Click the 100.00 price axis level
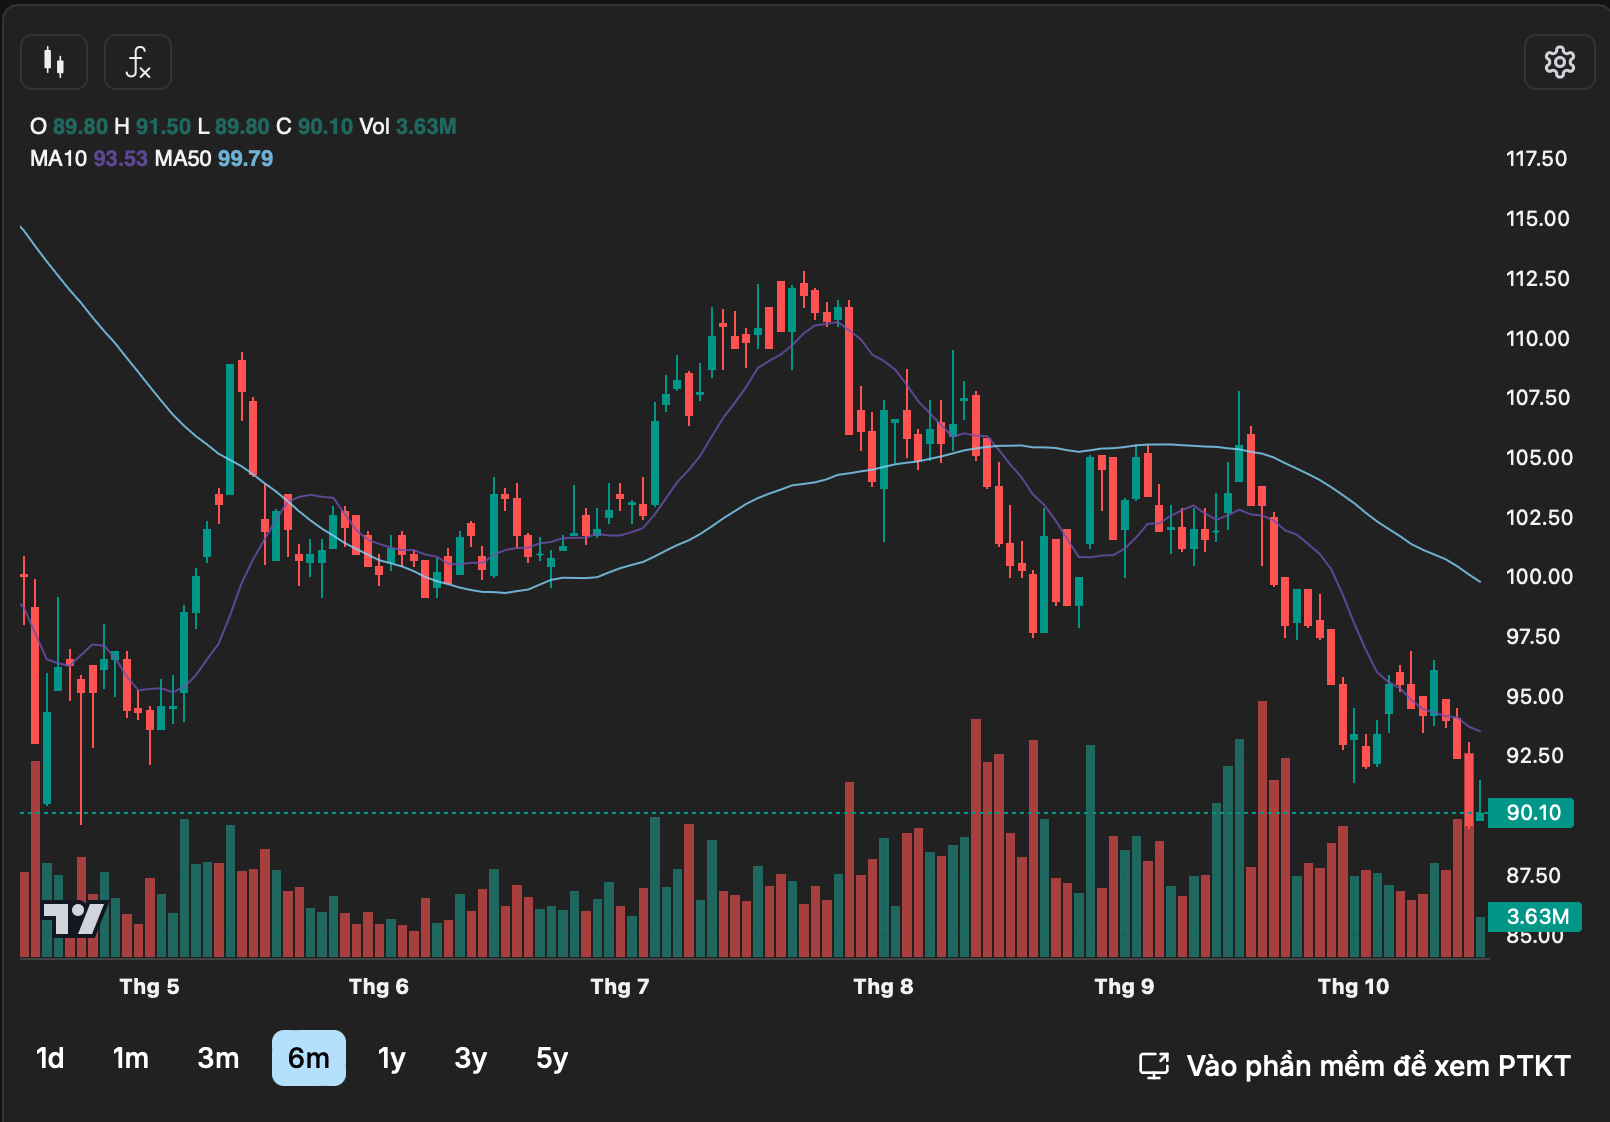The height and width of the screenshot is (1122, 1610). [x=1538, y=577]
